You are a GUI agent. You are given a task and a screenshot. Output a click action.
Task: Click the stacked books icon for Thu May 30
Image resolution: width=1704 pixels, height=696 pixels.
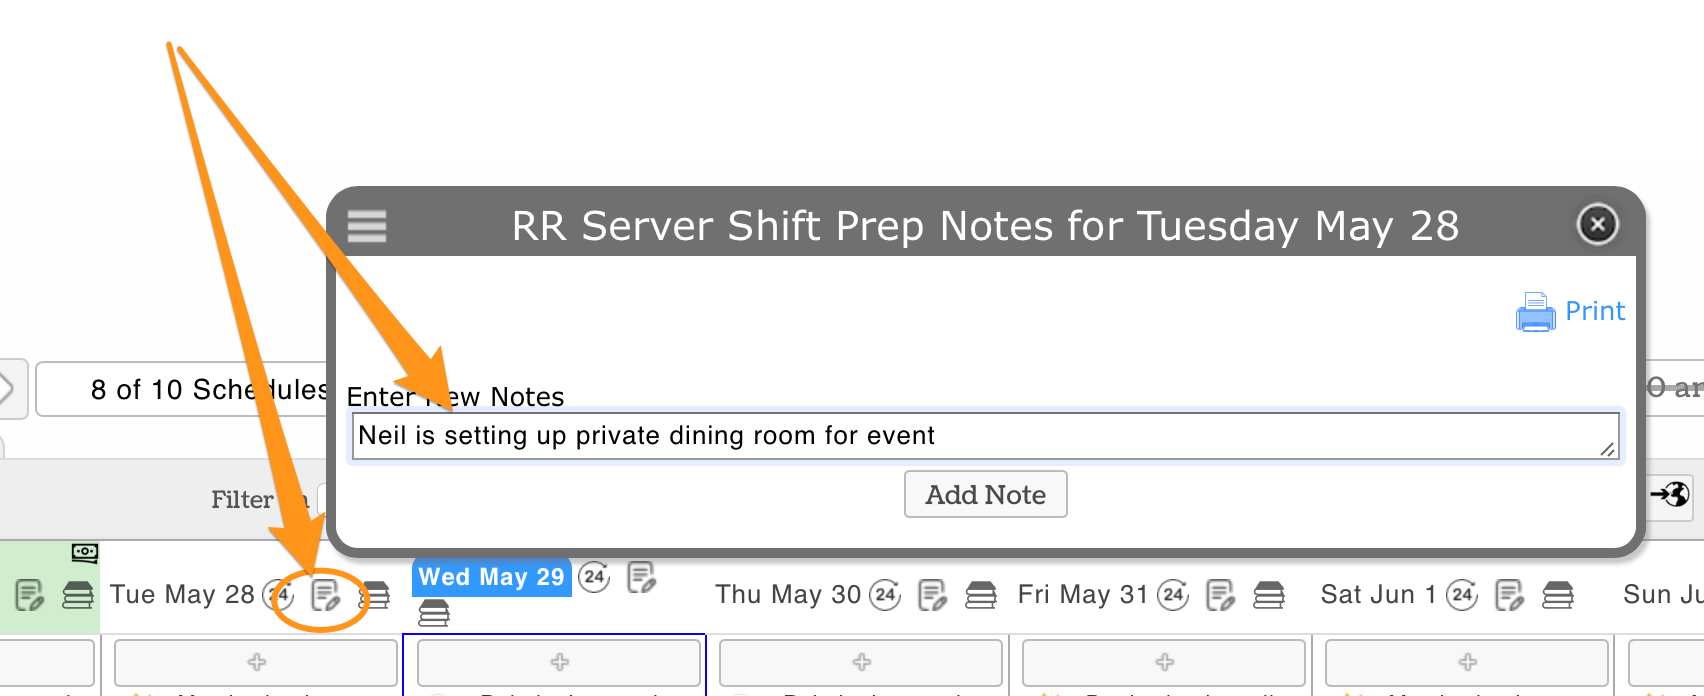[x=980, y=595]
